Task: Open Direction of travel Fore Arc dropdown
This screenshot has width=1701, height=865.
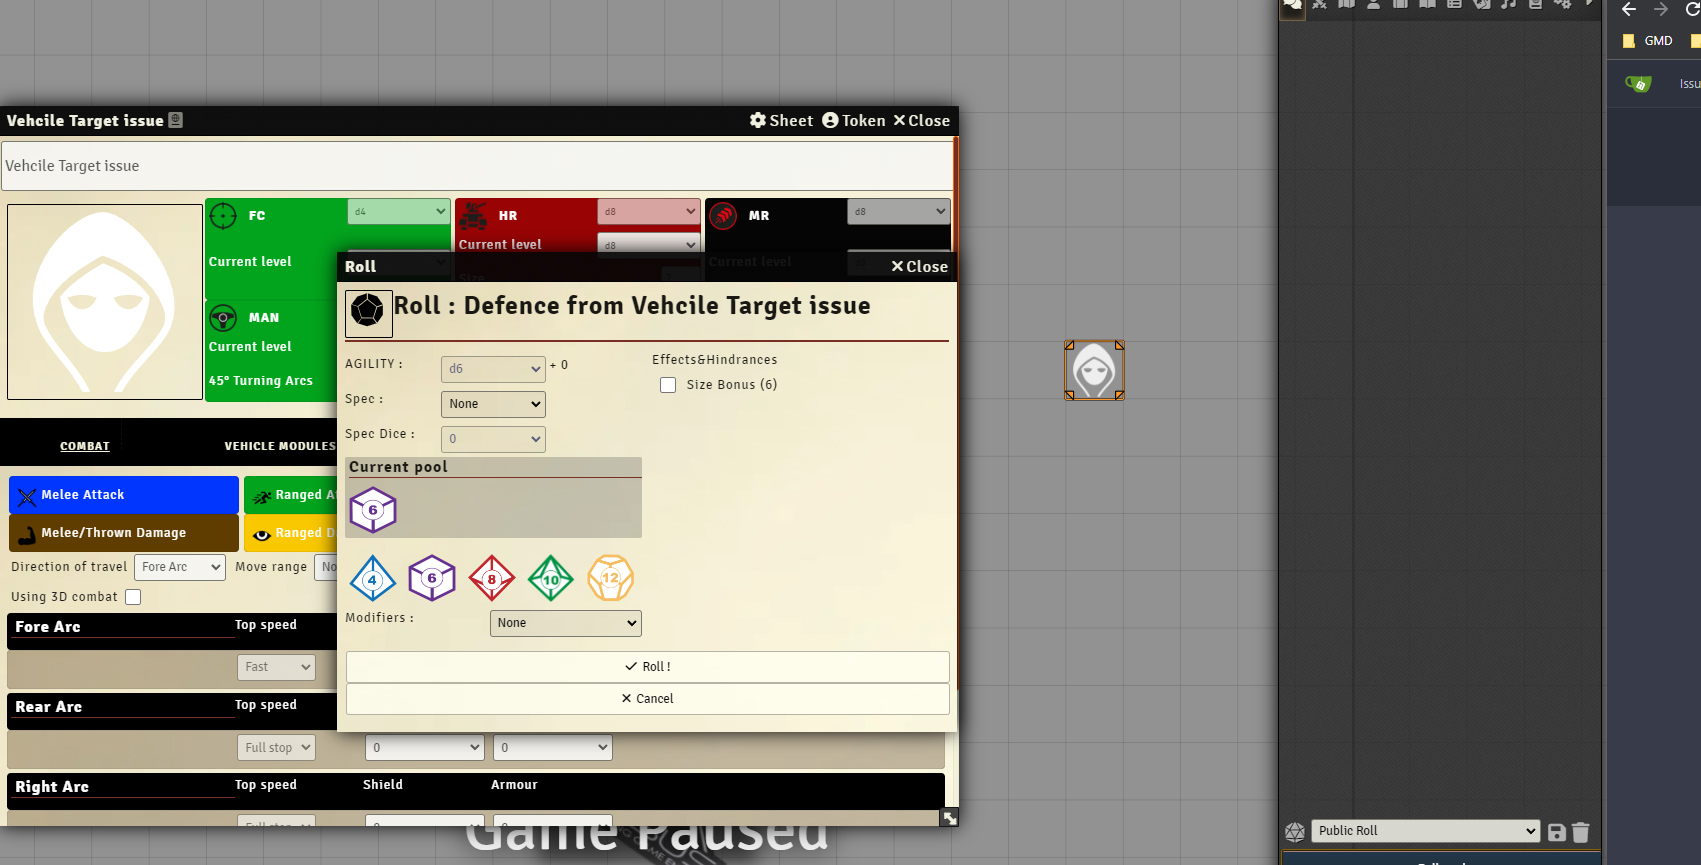Action: [180, 567]
